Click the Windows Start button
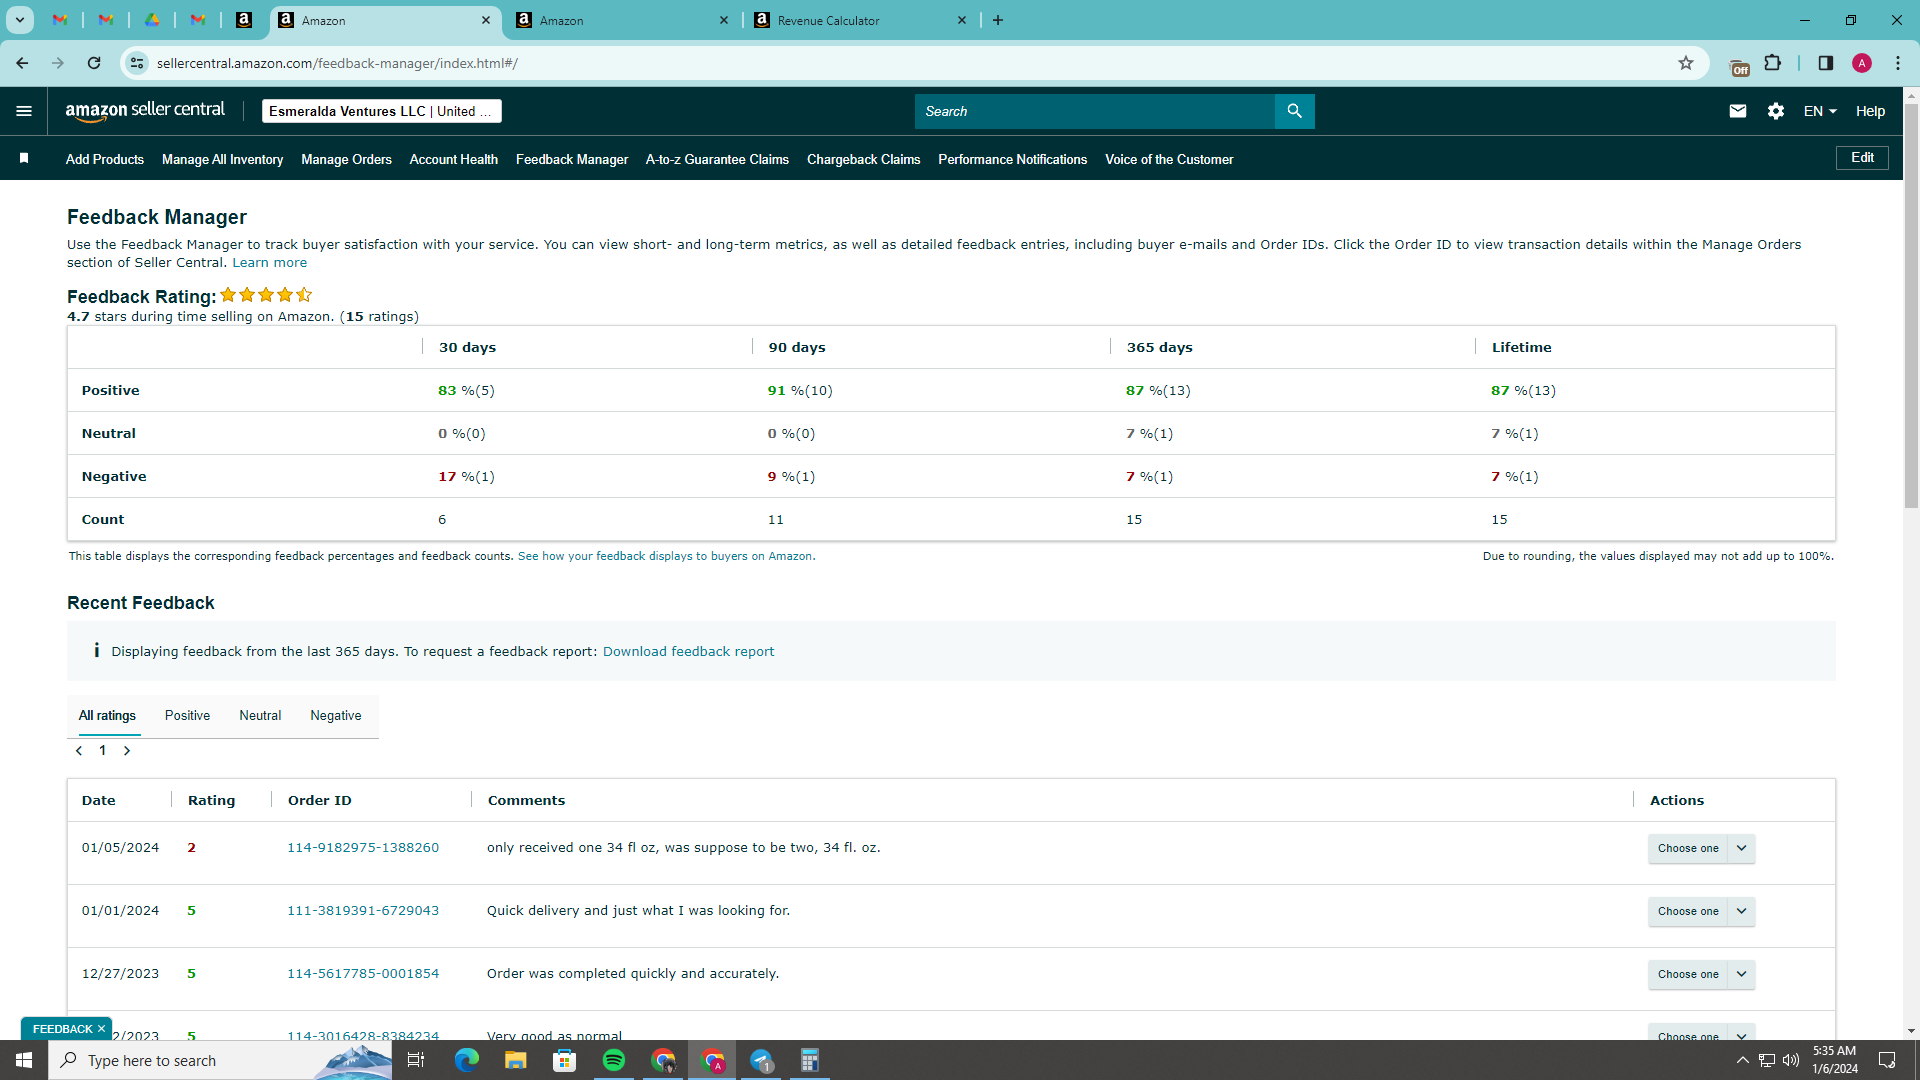The height and width of the screenshot is (1080, 1920). click(x=24, y=1060)
